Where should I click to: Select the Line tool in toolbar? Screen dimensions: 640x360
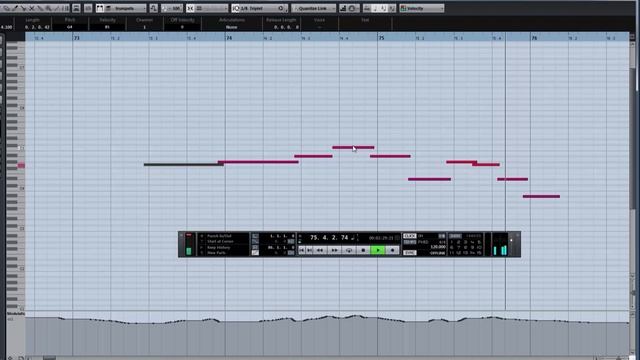coord(57,8)
